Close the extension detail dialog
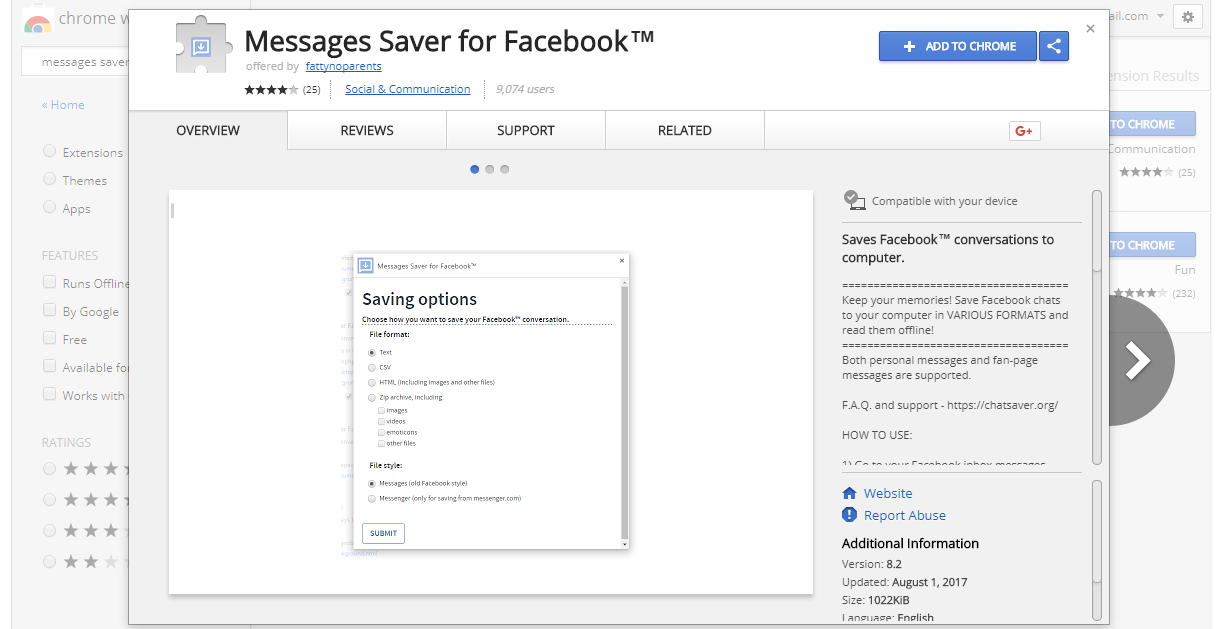The width and height of the screenshot is (1228, 629). click(1090, 29)
